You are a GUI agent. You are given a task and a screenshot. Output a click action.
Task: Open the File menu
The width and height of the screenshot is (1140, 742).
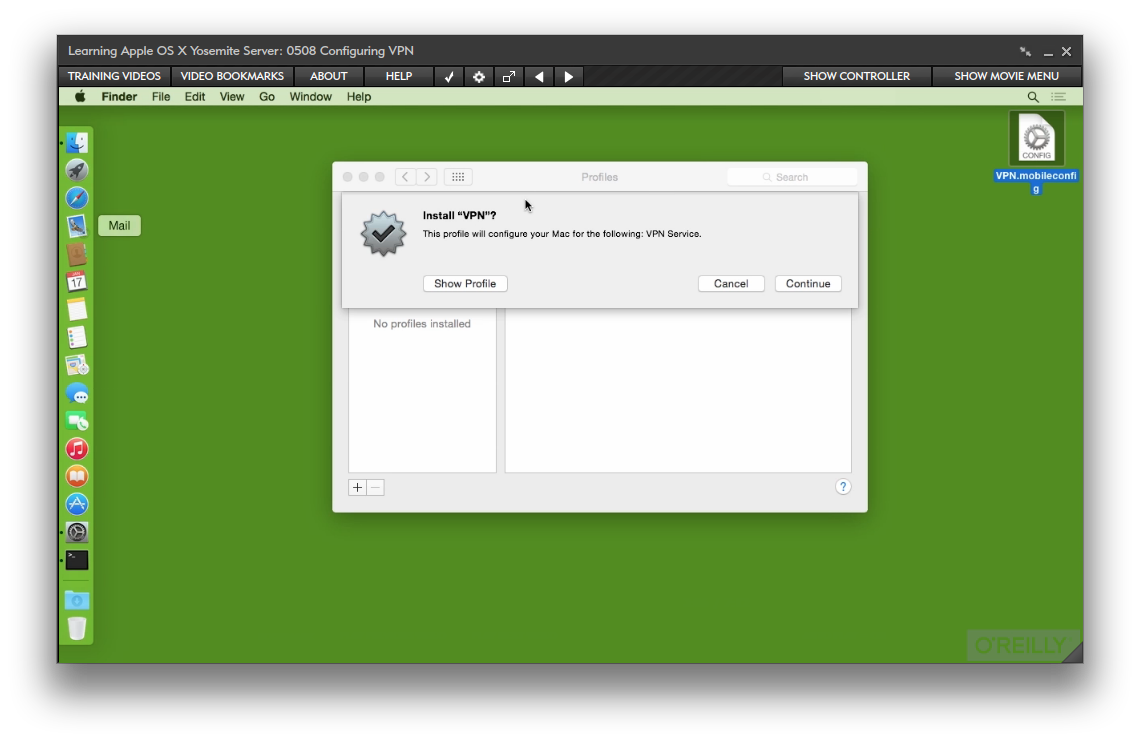click(161, 97)
